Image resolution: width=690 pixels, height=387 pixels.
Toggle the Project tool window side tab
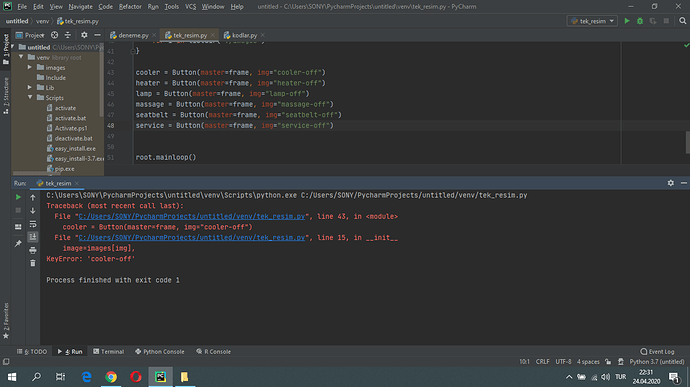(6, 49)
